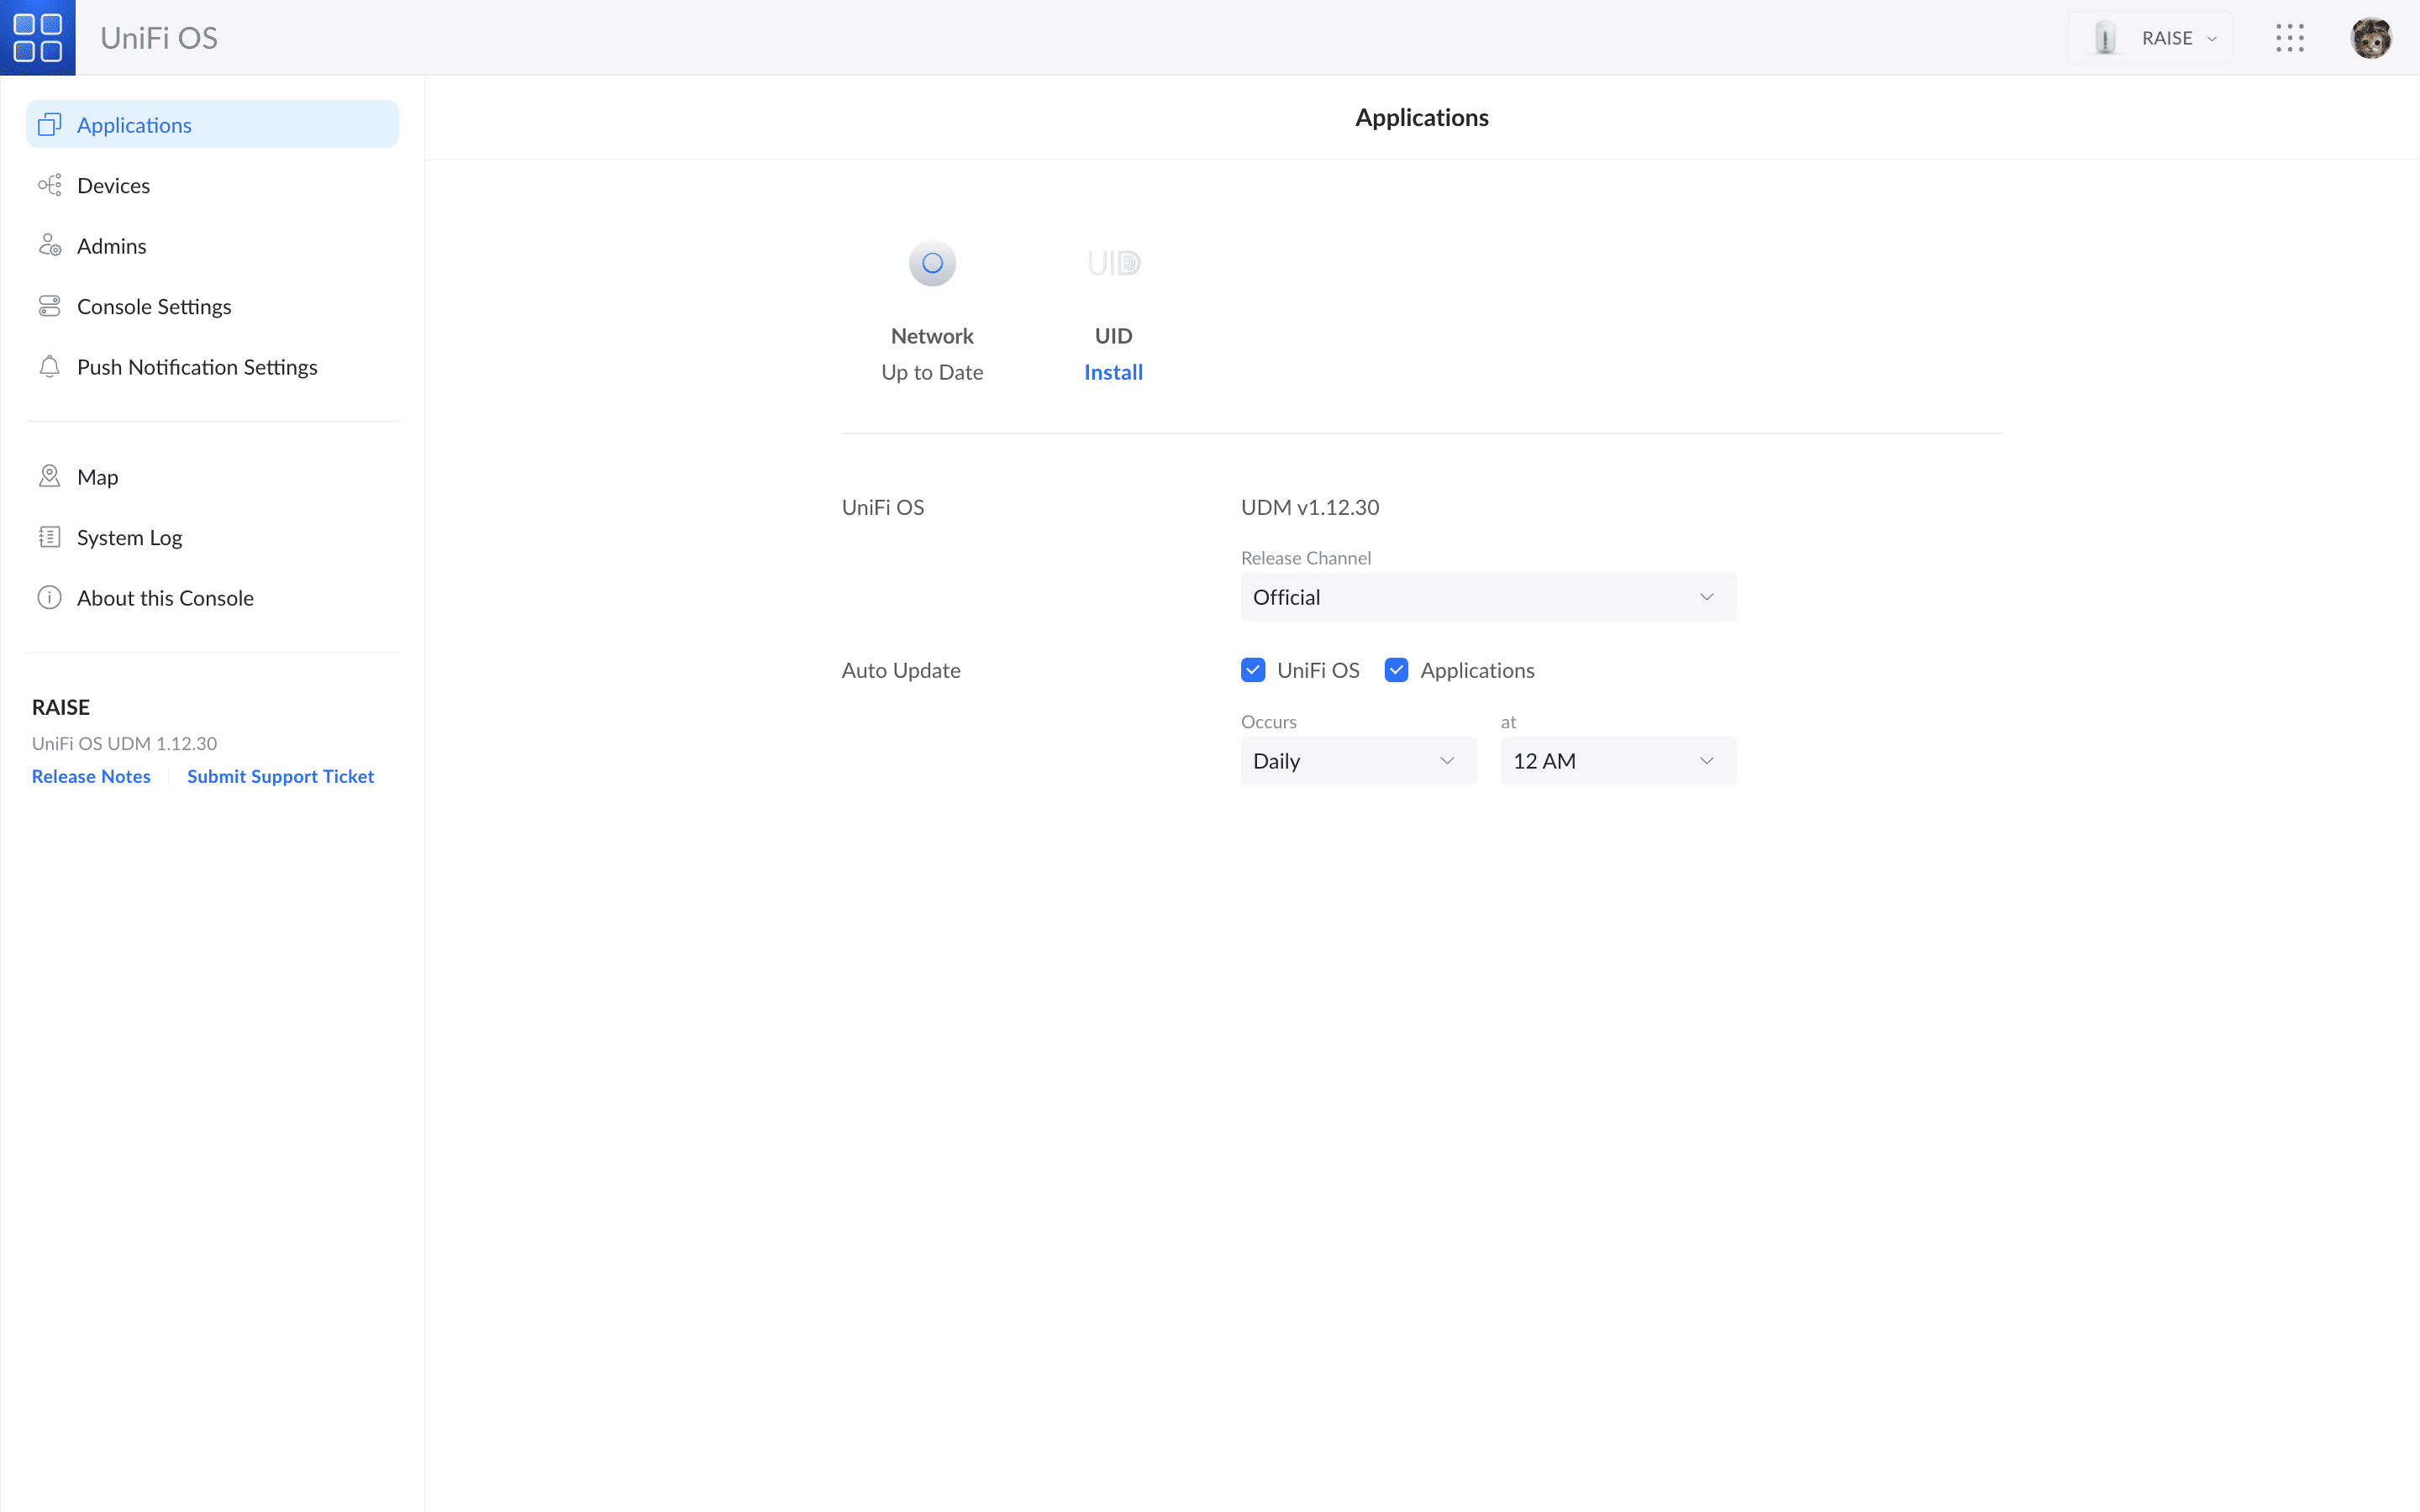Click the RAISE console device icon
This screenshot has height=1512, width=2420.
click(x=2105, y=38)
